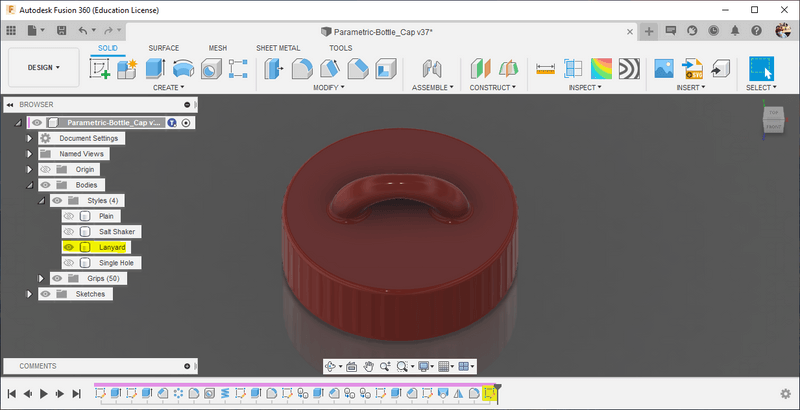The width and height of the screenshot is (800, 410).
Task: Hide the Lanyard body
Action: (x=69, y=247)
